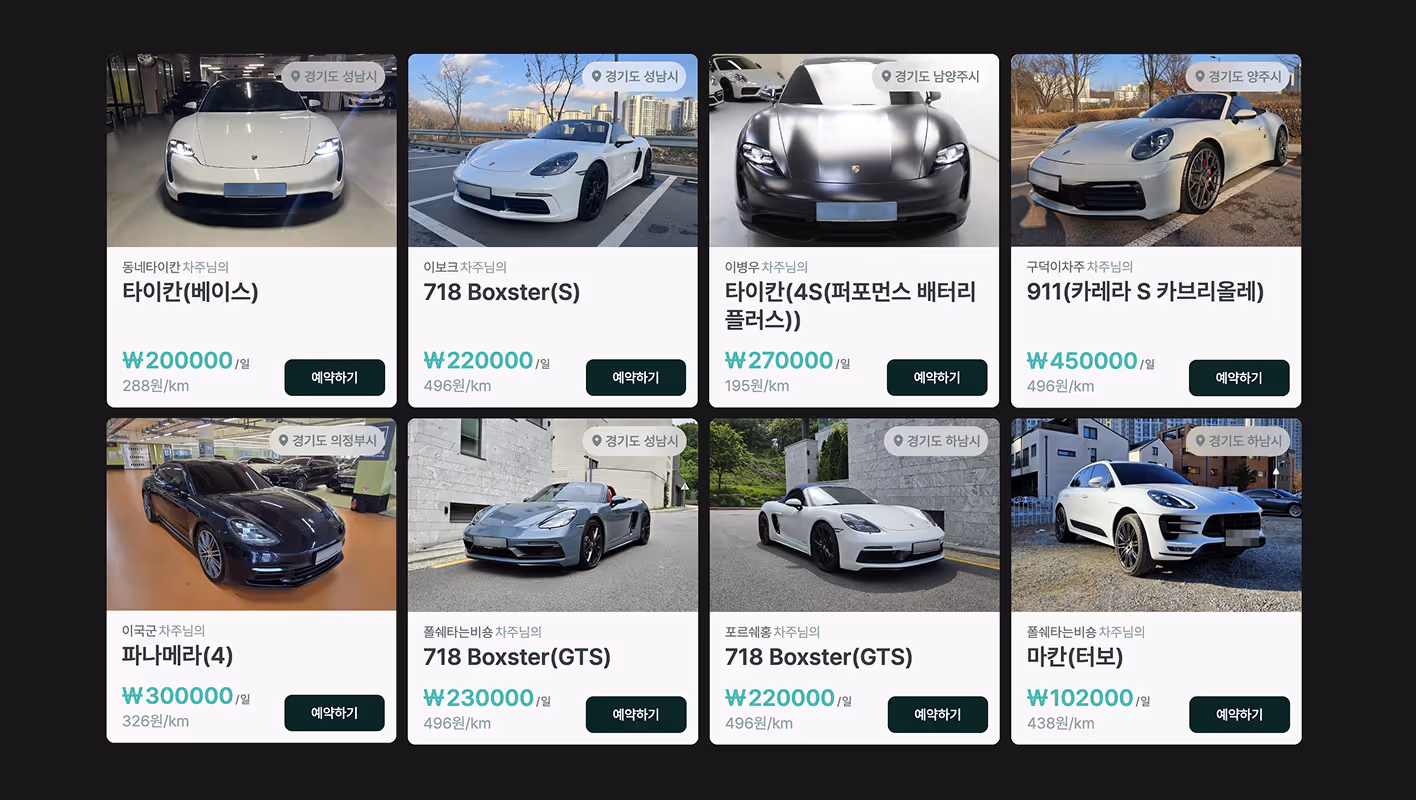Click the 경기도 남양주시 location pin icon
Screen dimensions: 1416x800
click(886, 76)
